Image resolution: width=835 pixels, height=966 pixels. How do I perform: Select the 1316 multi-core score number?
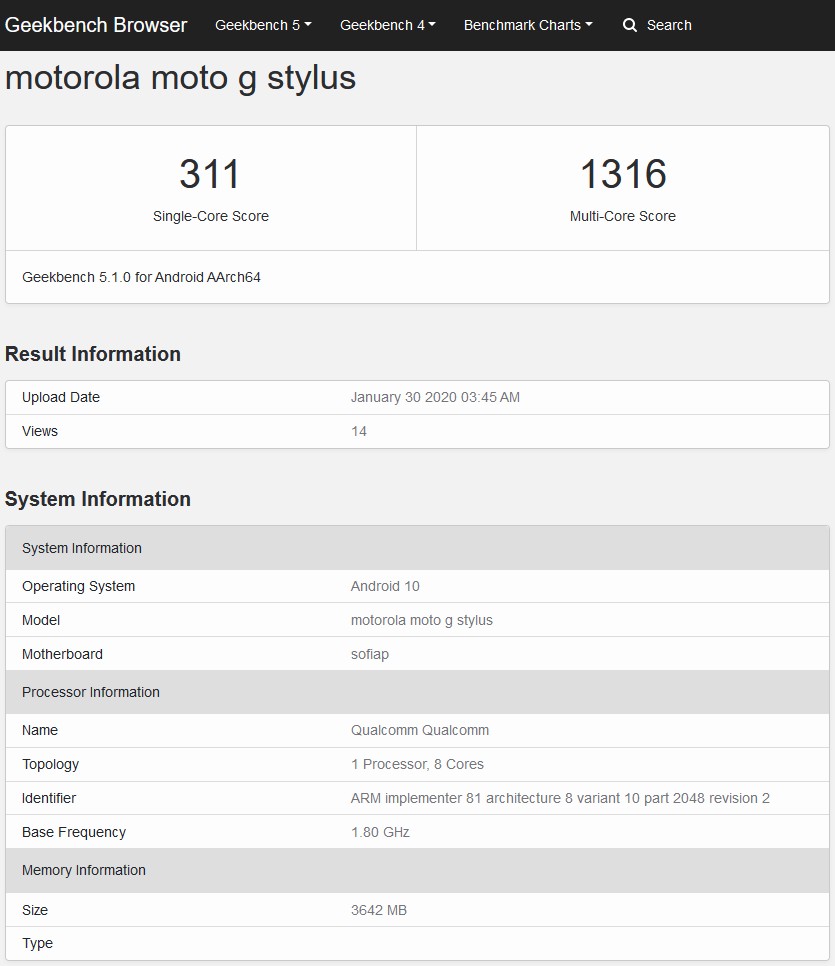tap(622, 174)
